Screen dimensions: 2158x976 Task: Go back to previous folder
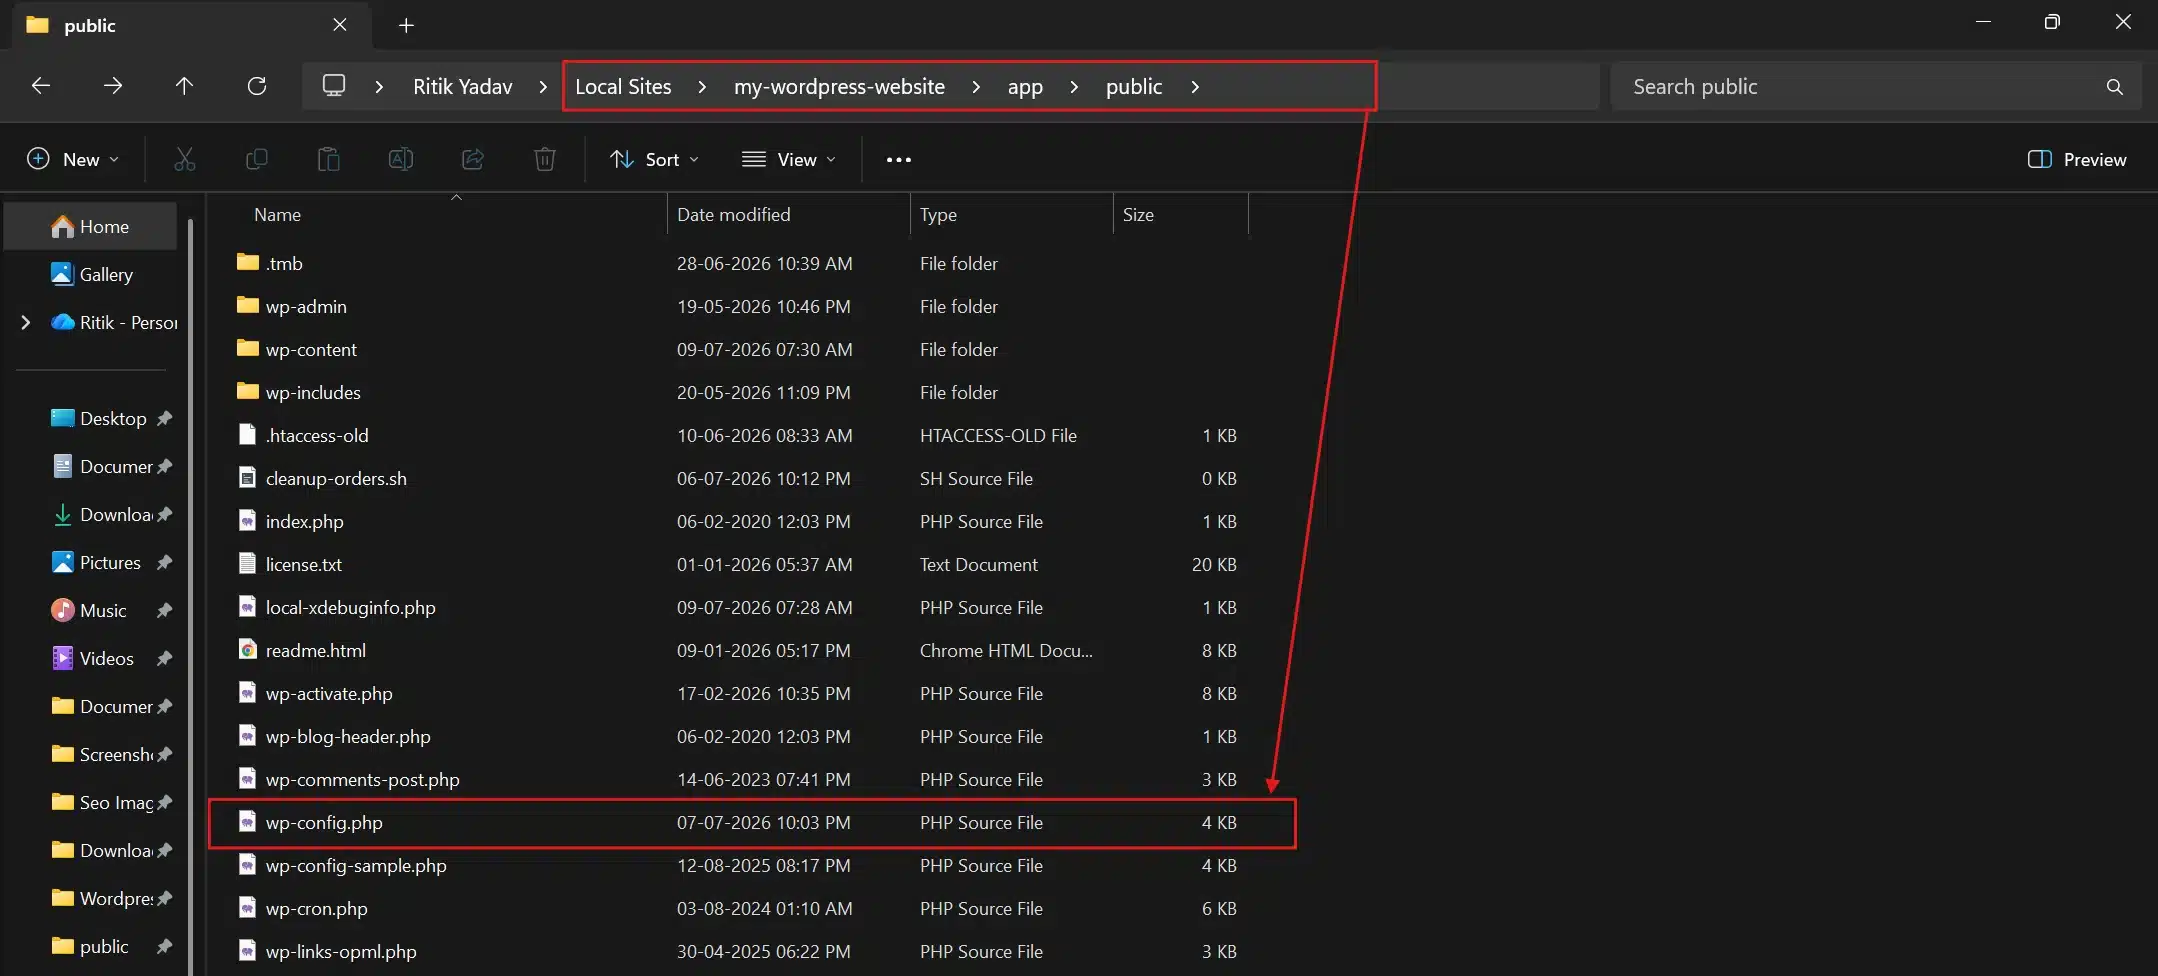(x=41, y=86)
